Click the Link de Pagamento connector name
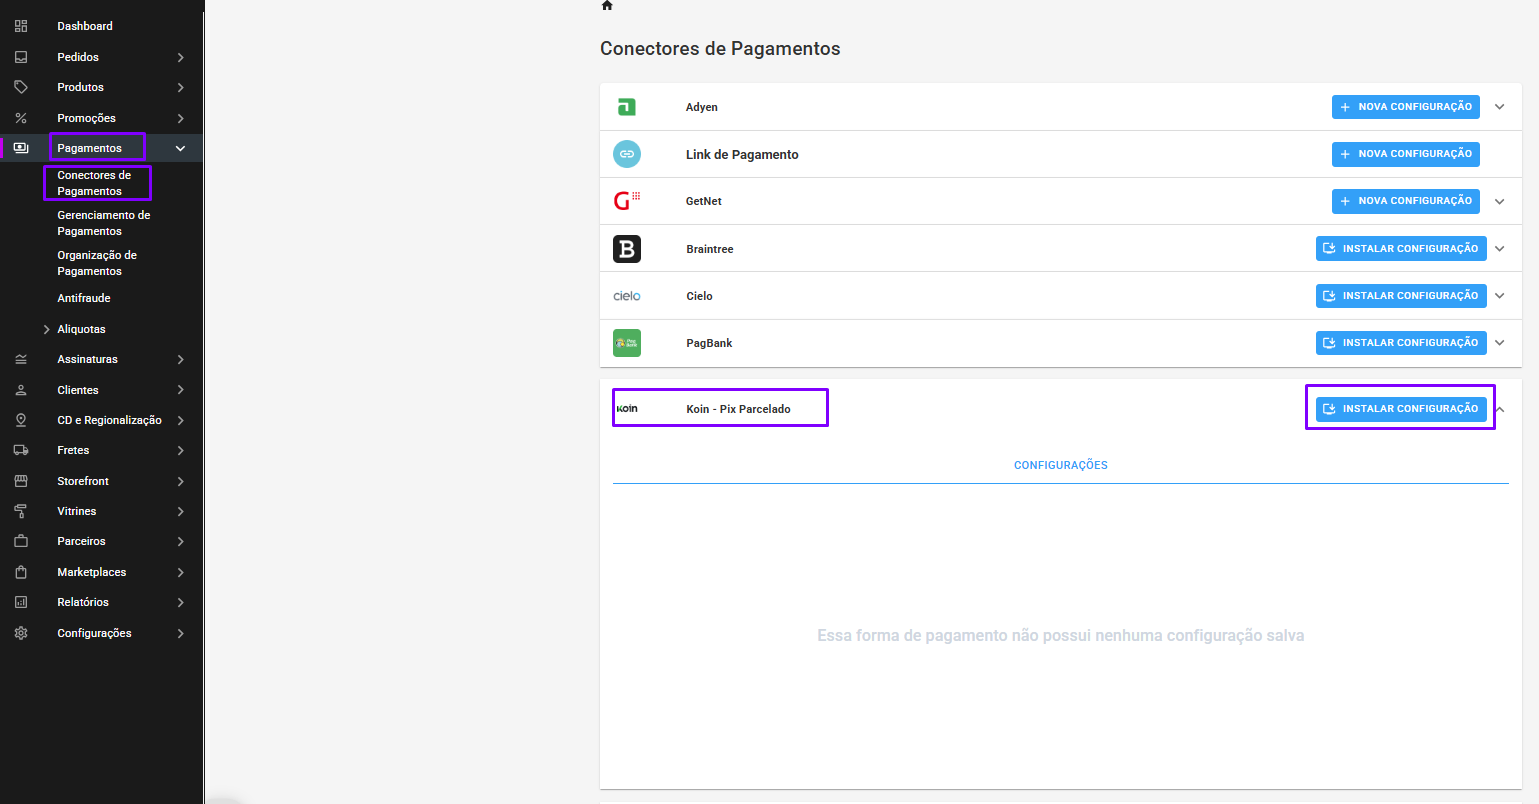The height and width of the screenshot is (804, 1539). click(742, 154)
